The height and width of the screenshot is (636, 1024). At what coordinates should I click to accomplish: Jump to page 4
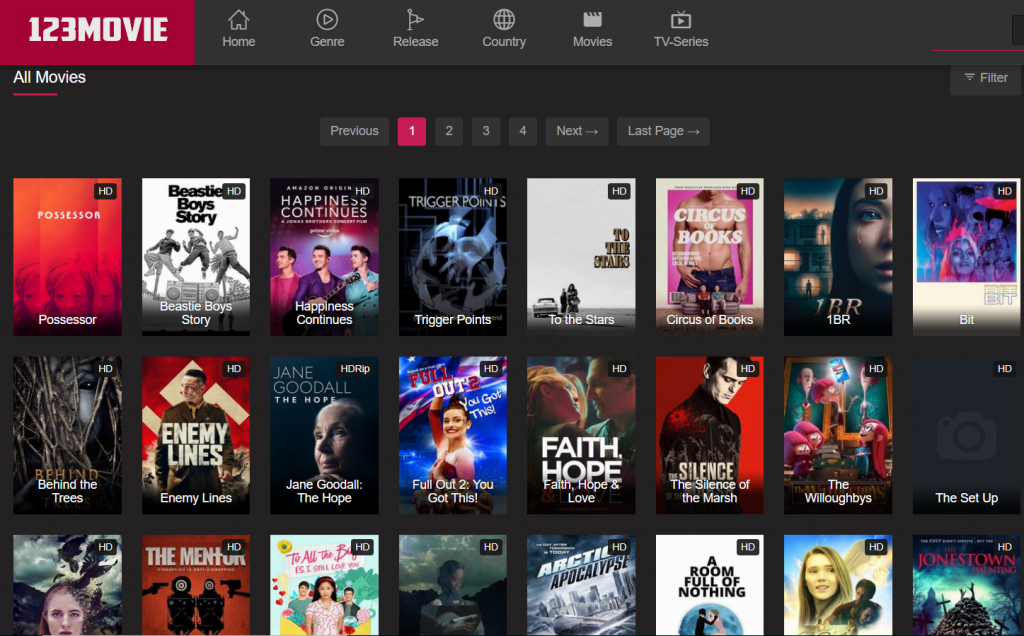pyautogui.click(x=522, y=131)
